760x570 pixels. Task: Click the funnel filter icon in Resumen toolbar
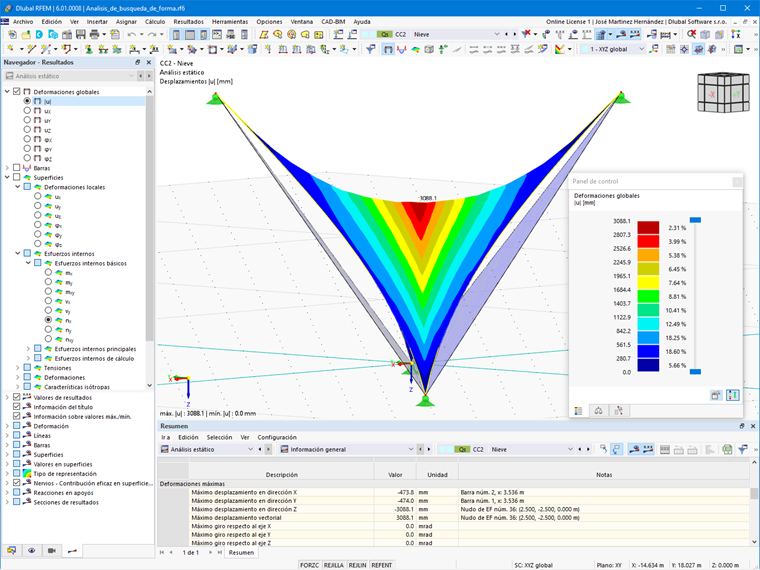pyautogui.click(x=743, y=449)
